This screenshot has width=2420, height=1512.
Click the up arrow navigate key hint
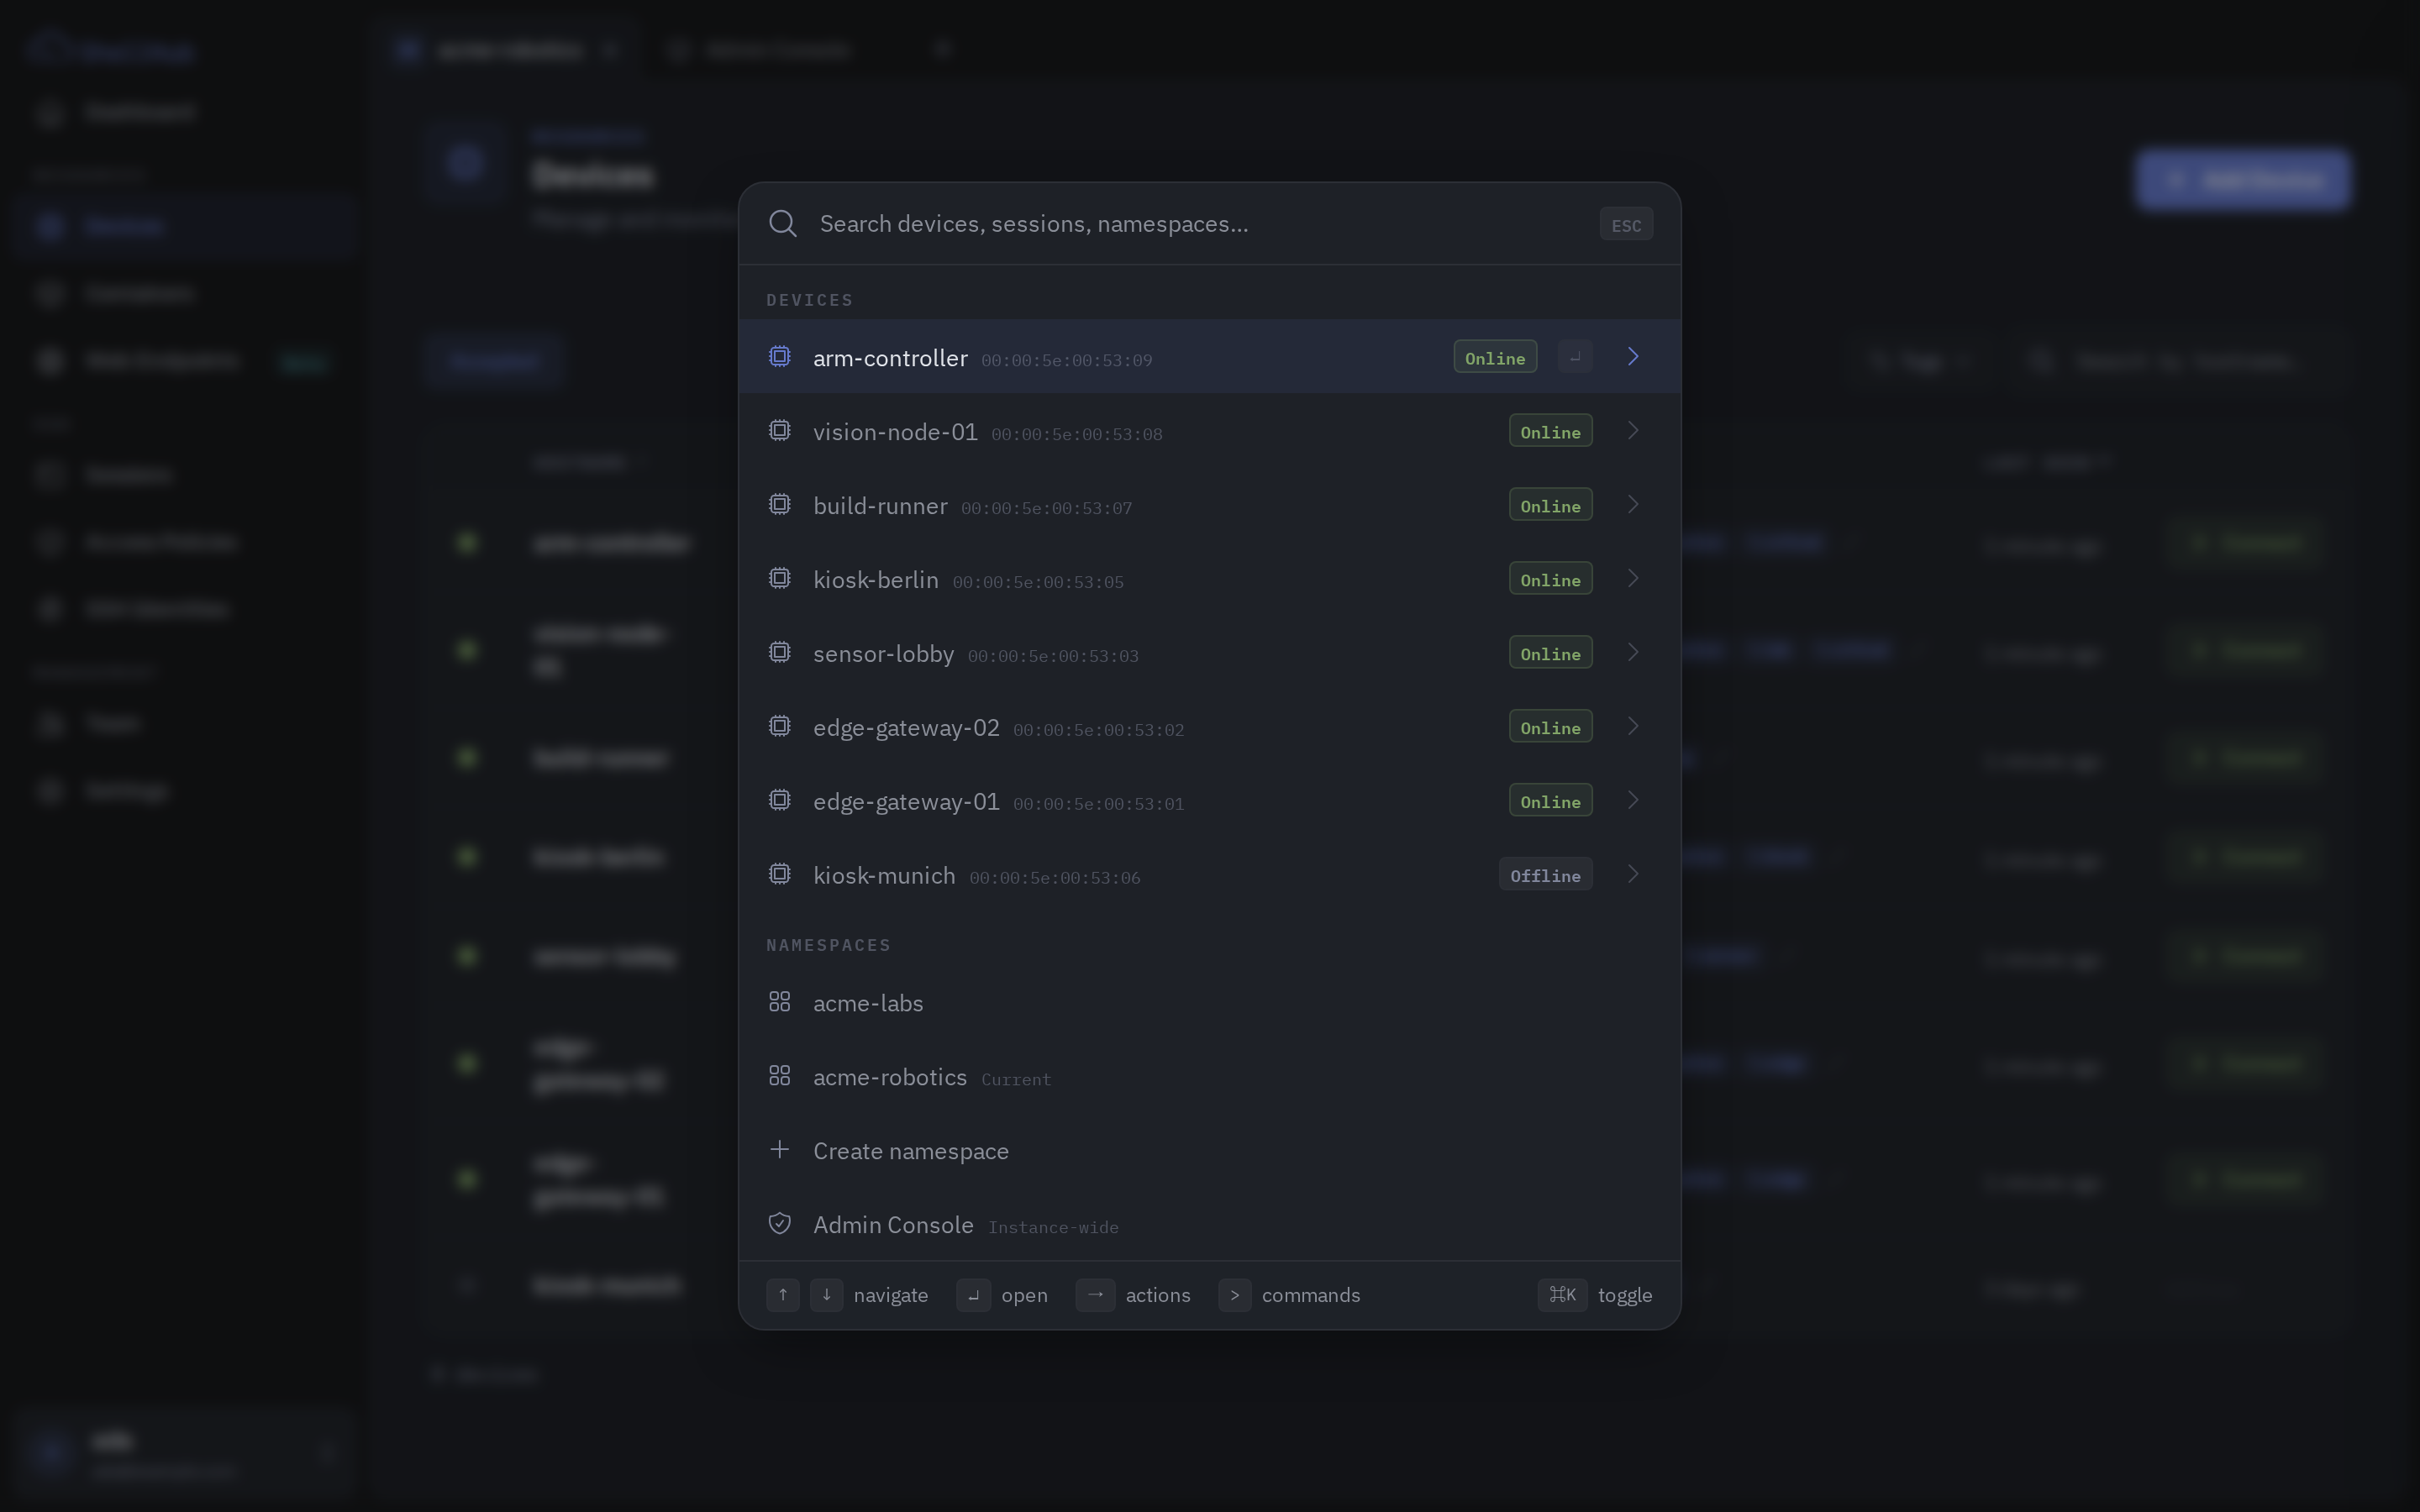783,1295
